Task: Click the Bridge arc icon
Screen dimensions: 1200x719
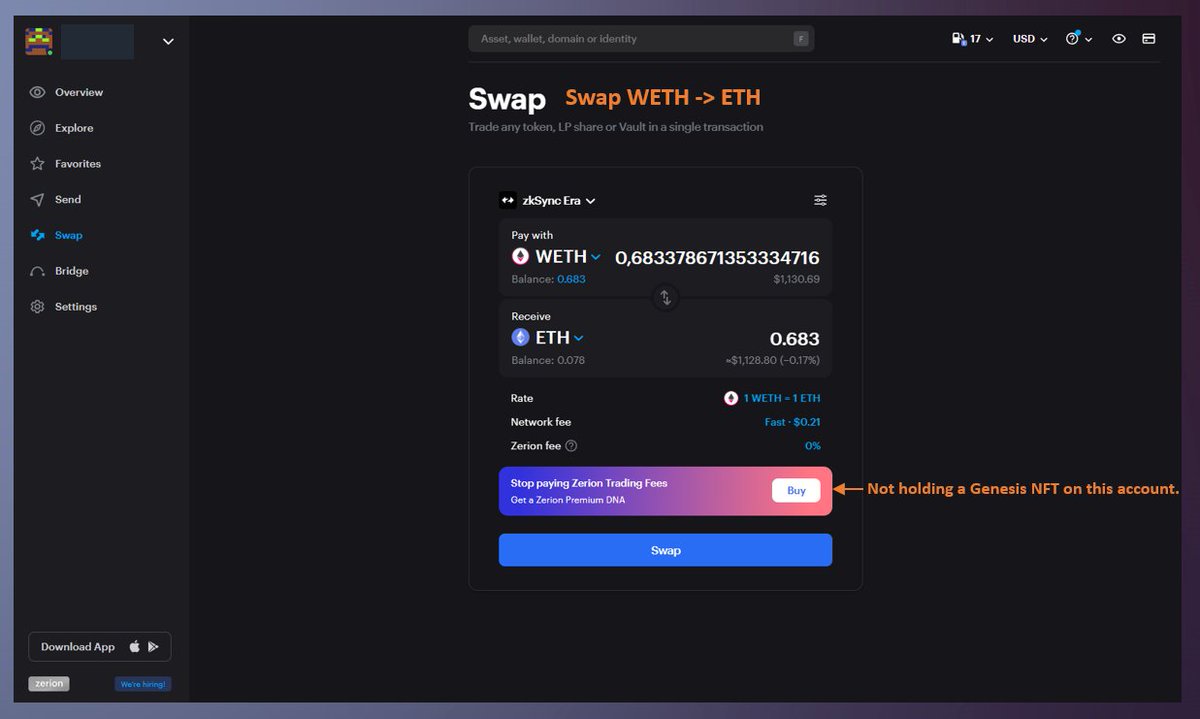Action: [37, 271]
